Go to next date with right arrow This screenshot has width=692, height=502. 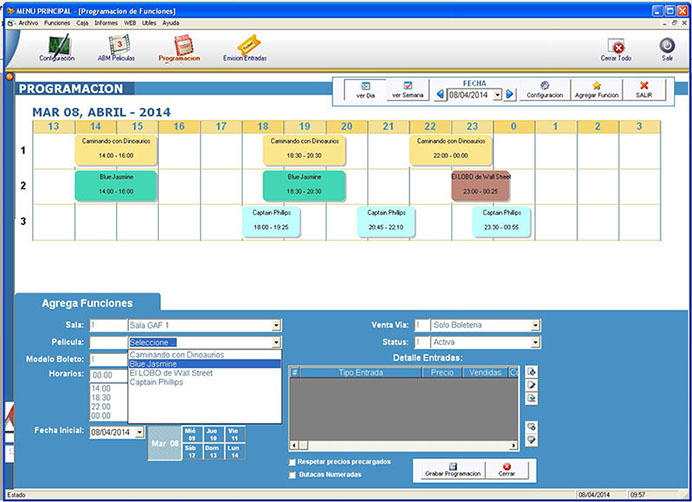pos(510,94)
